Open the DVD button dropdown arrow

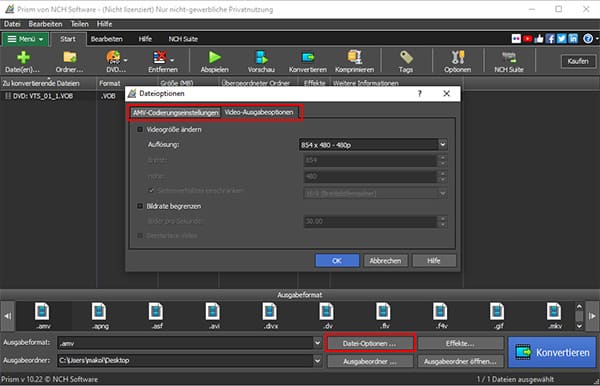coord(126,60)
